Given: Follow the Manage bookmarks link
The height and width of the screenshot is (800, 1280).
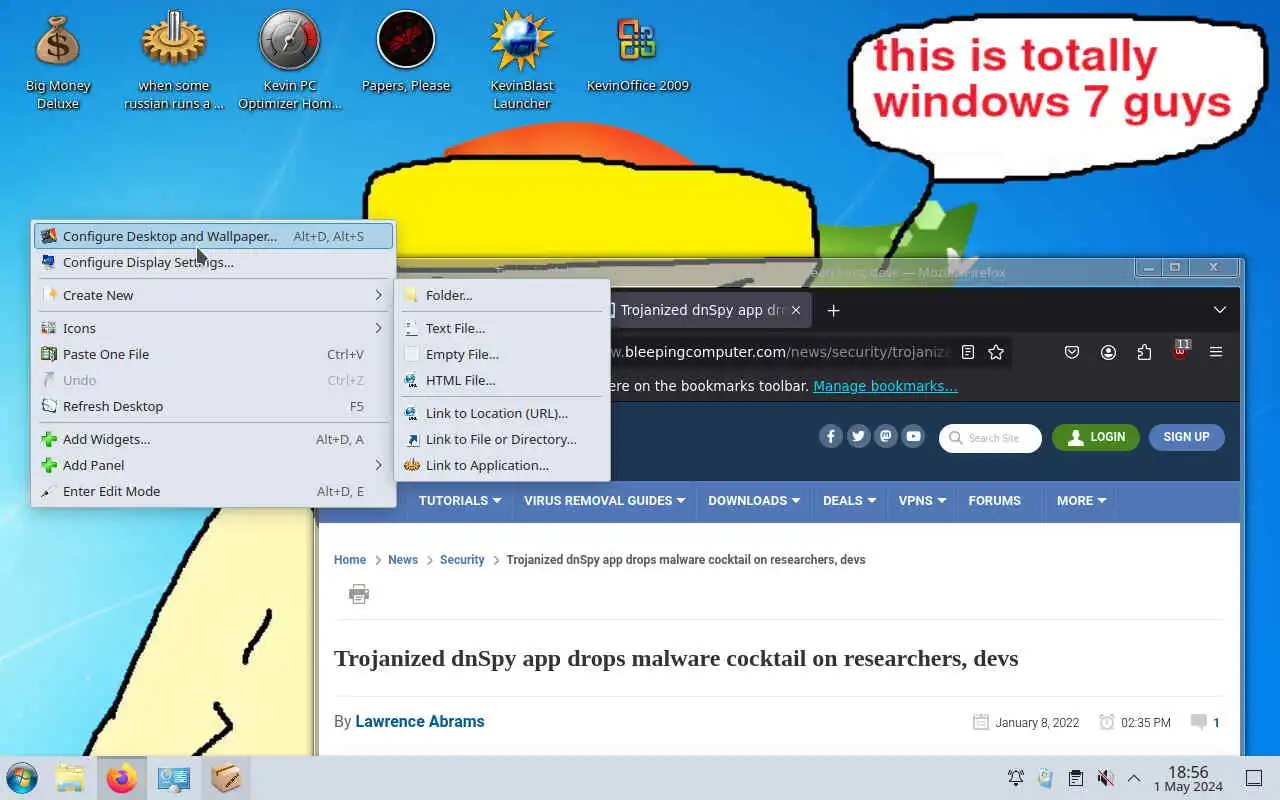Looking at the screenshot, I should pos(885,386).
